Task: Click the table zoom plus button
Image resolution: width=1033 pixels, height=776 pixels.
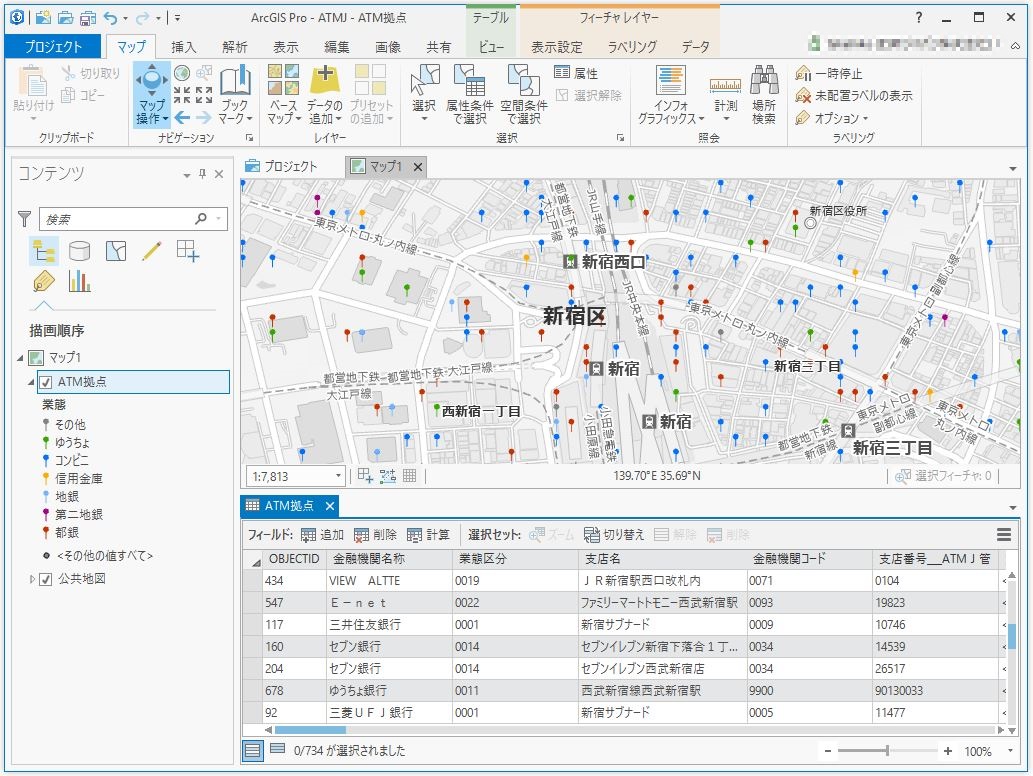Action: [x=947, y=751]
